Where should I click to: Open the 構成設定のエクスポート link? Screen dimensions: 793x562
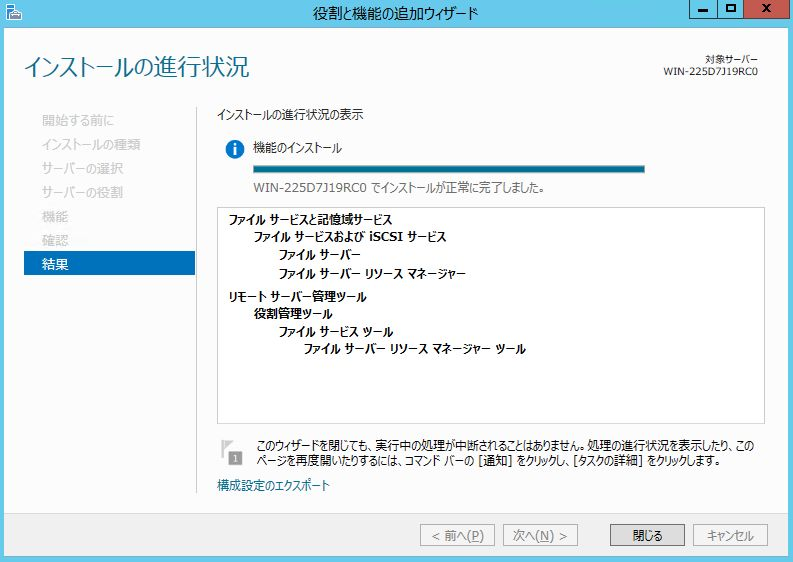(273, 486)
